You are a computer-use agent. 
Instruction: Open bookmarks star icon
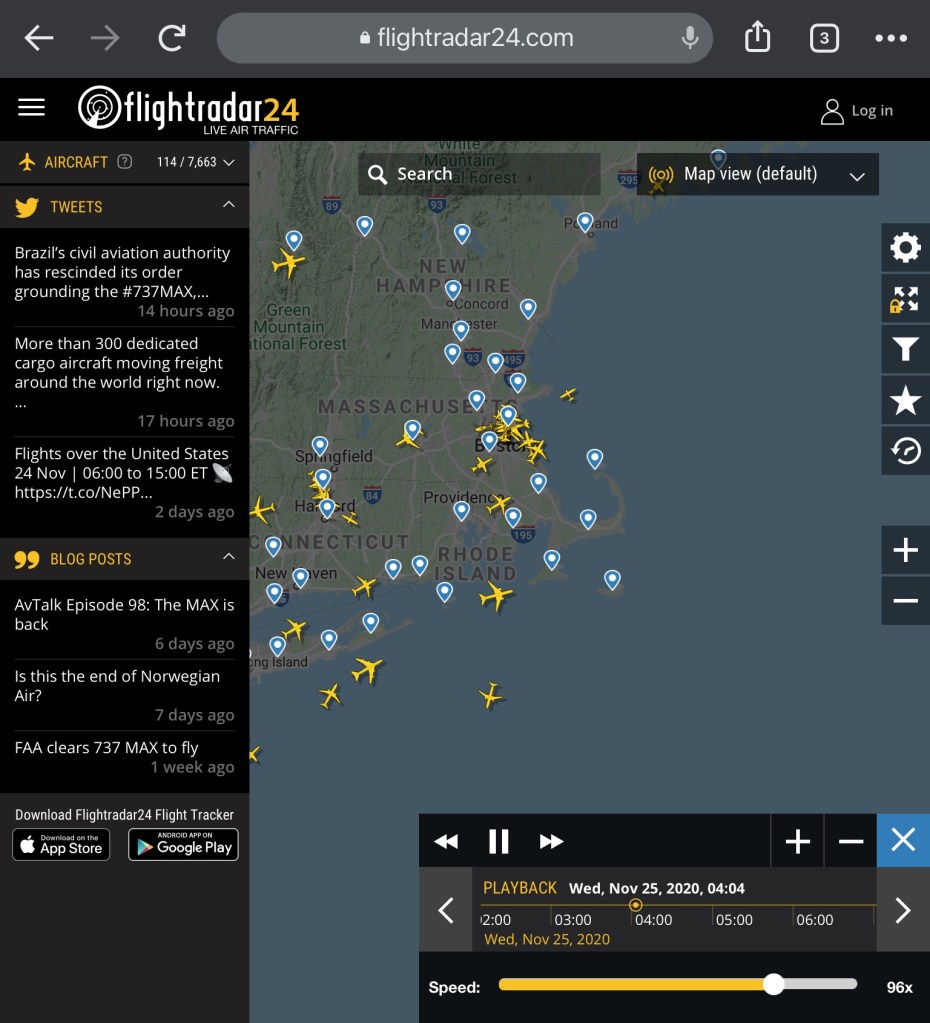[905, 401]
